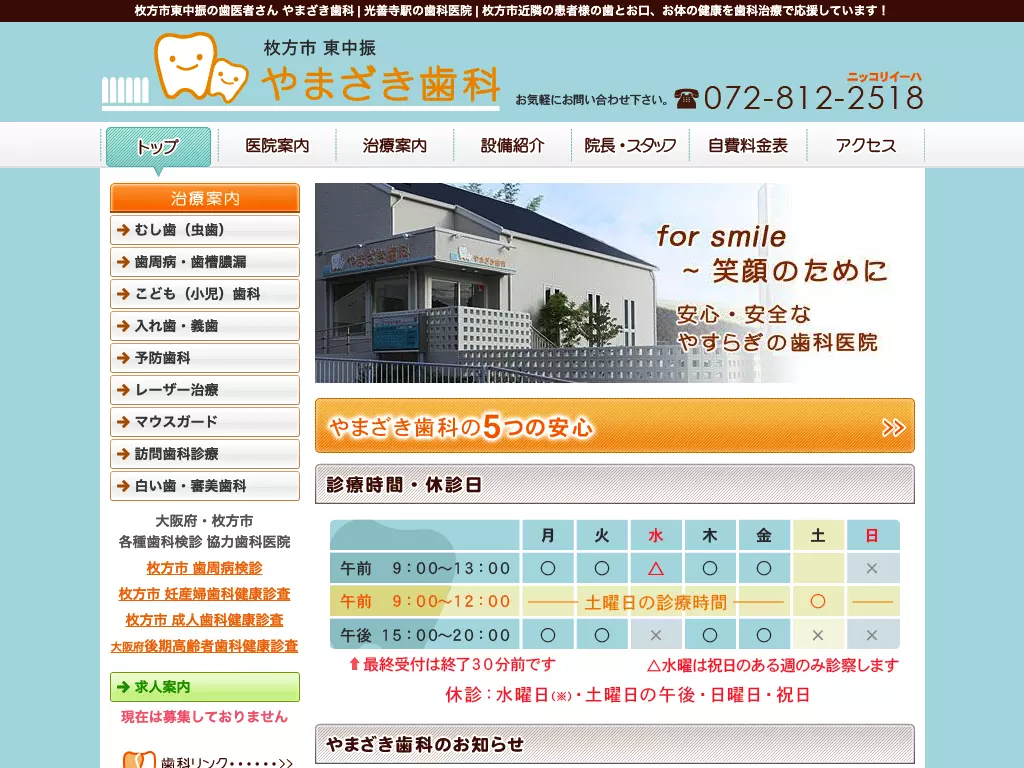The image size is (1024, 768).
Task: Go to the 治療案内 navigation item
Action: 394,146
